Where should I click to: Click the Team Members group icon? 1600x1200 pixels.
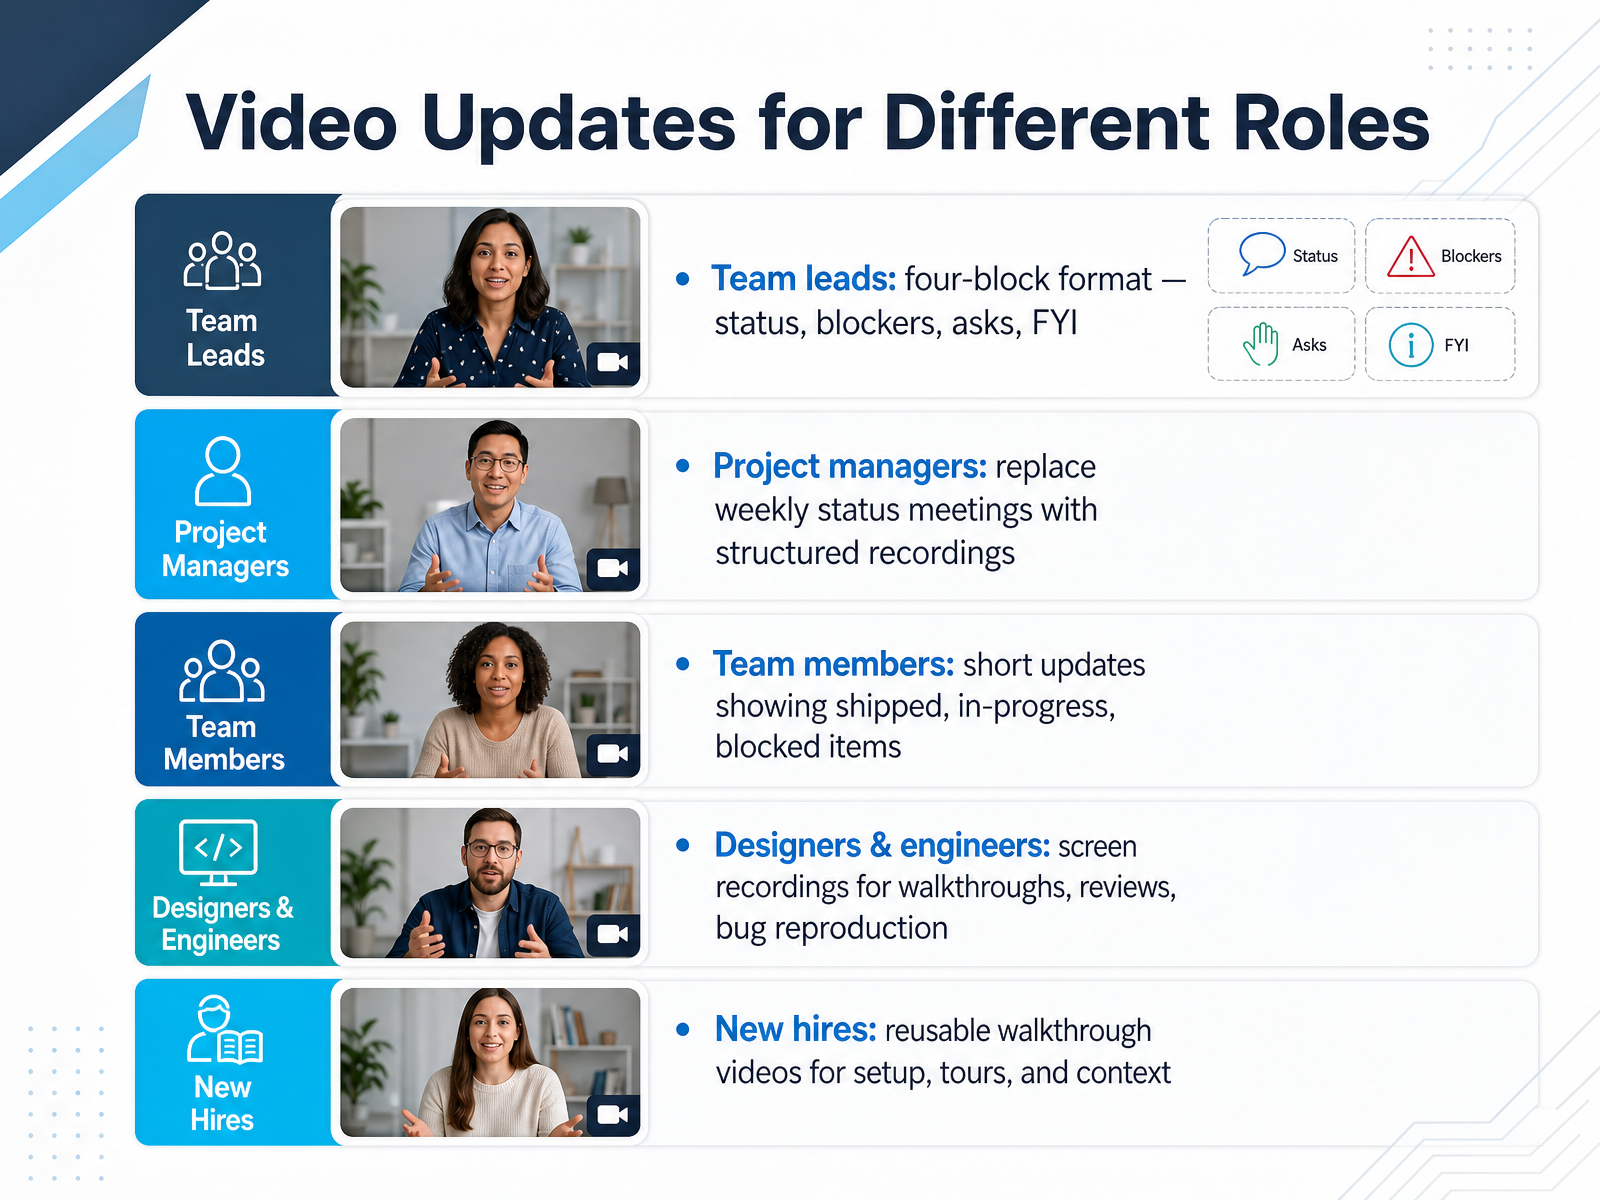tap(222, 671)
